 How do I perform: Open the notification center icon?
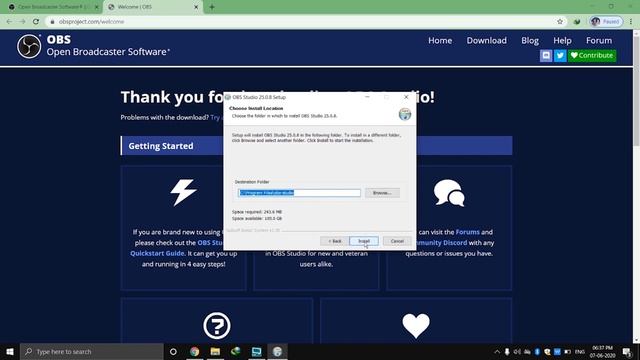coord(627,351)
